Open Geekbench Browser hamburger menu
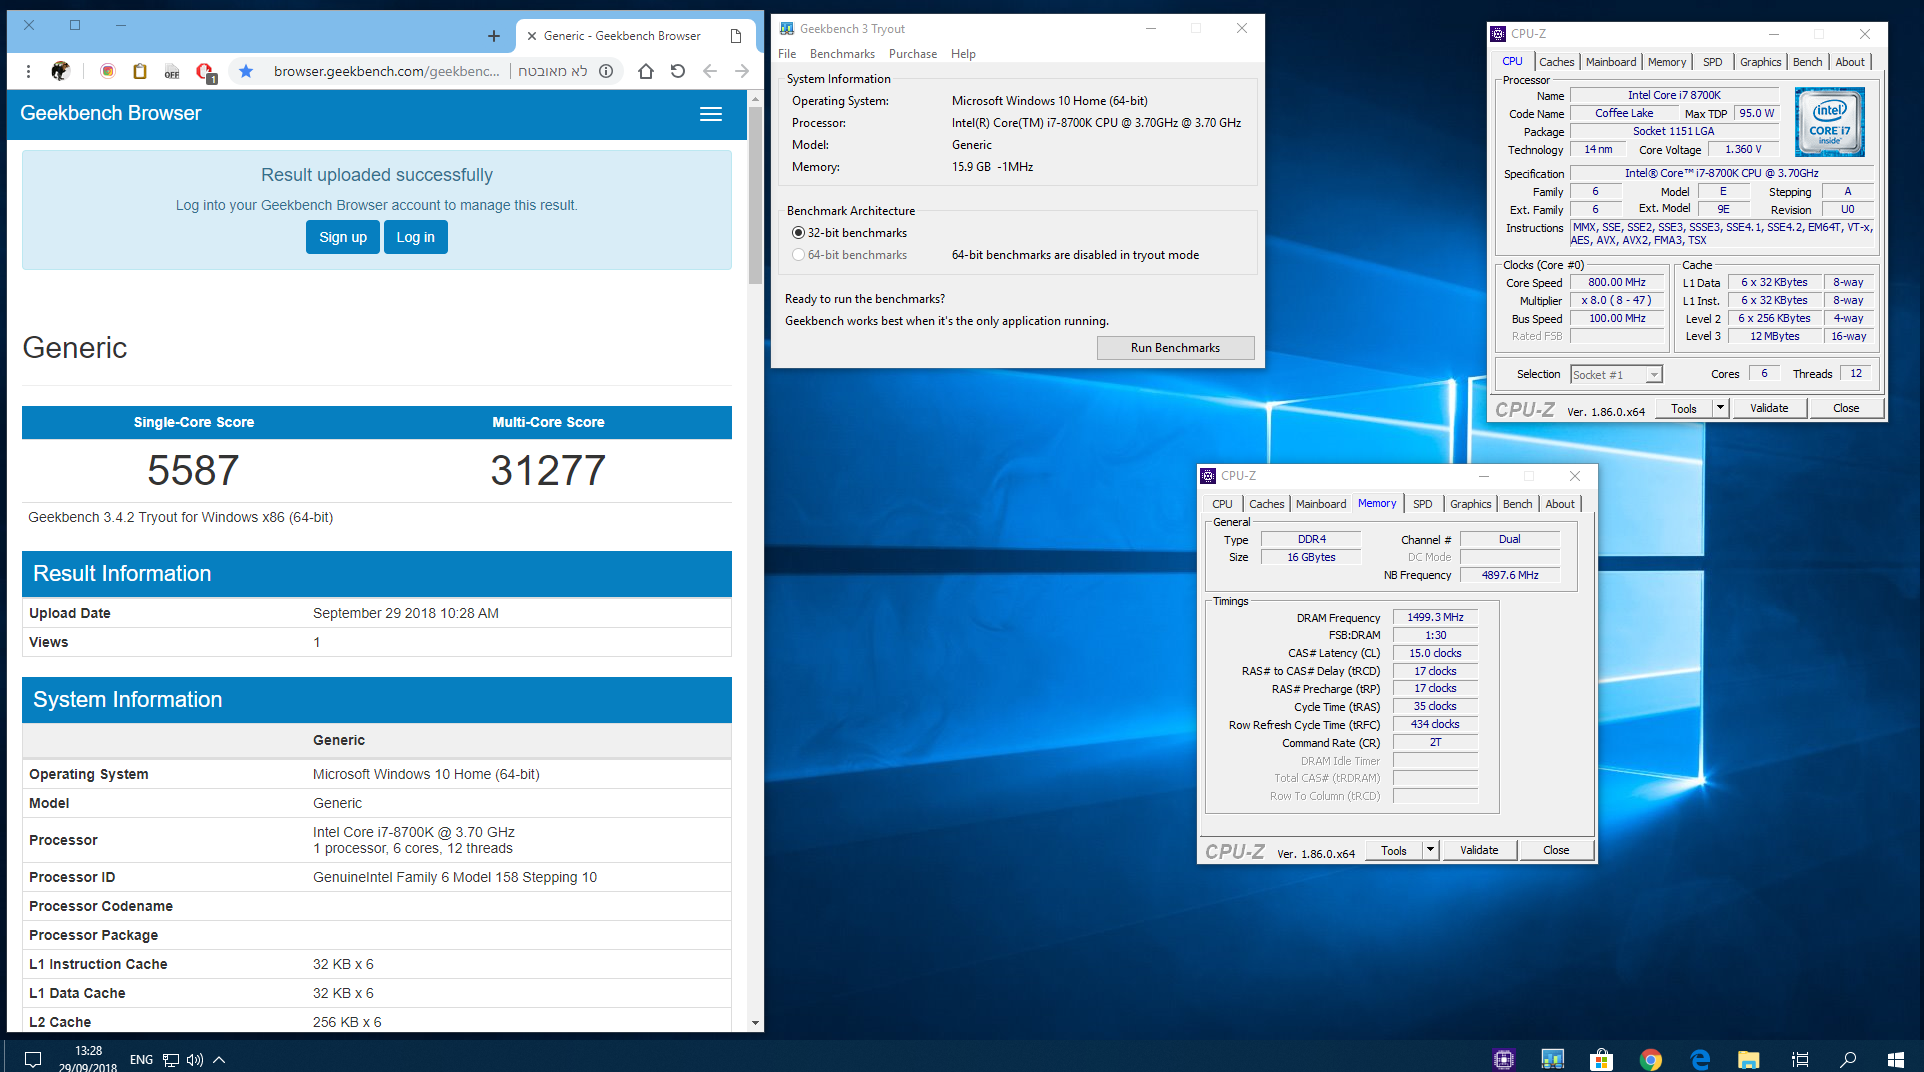The image size is (1924, 1072). pos(711,114)
